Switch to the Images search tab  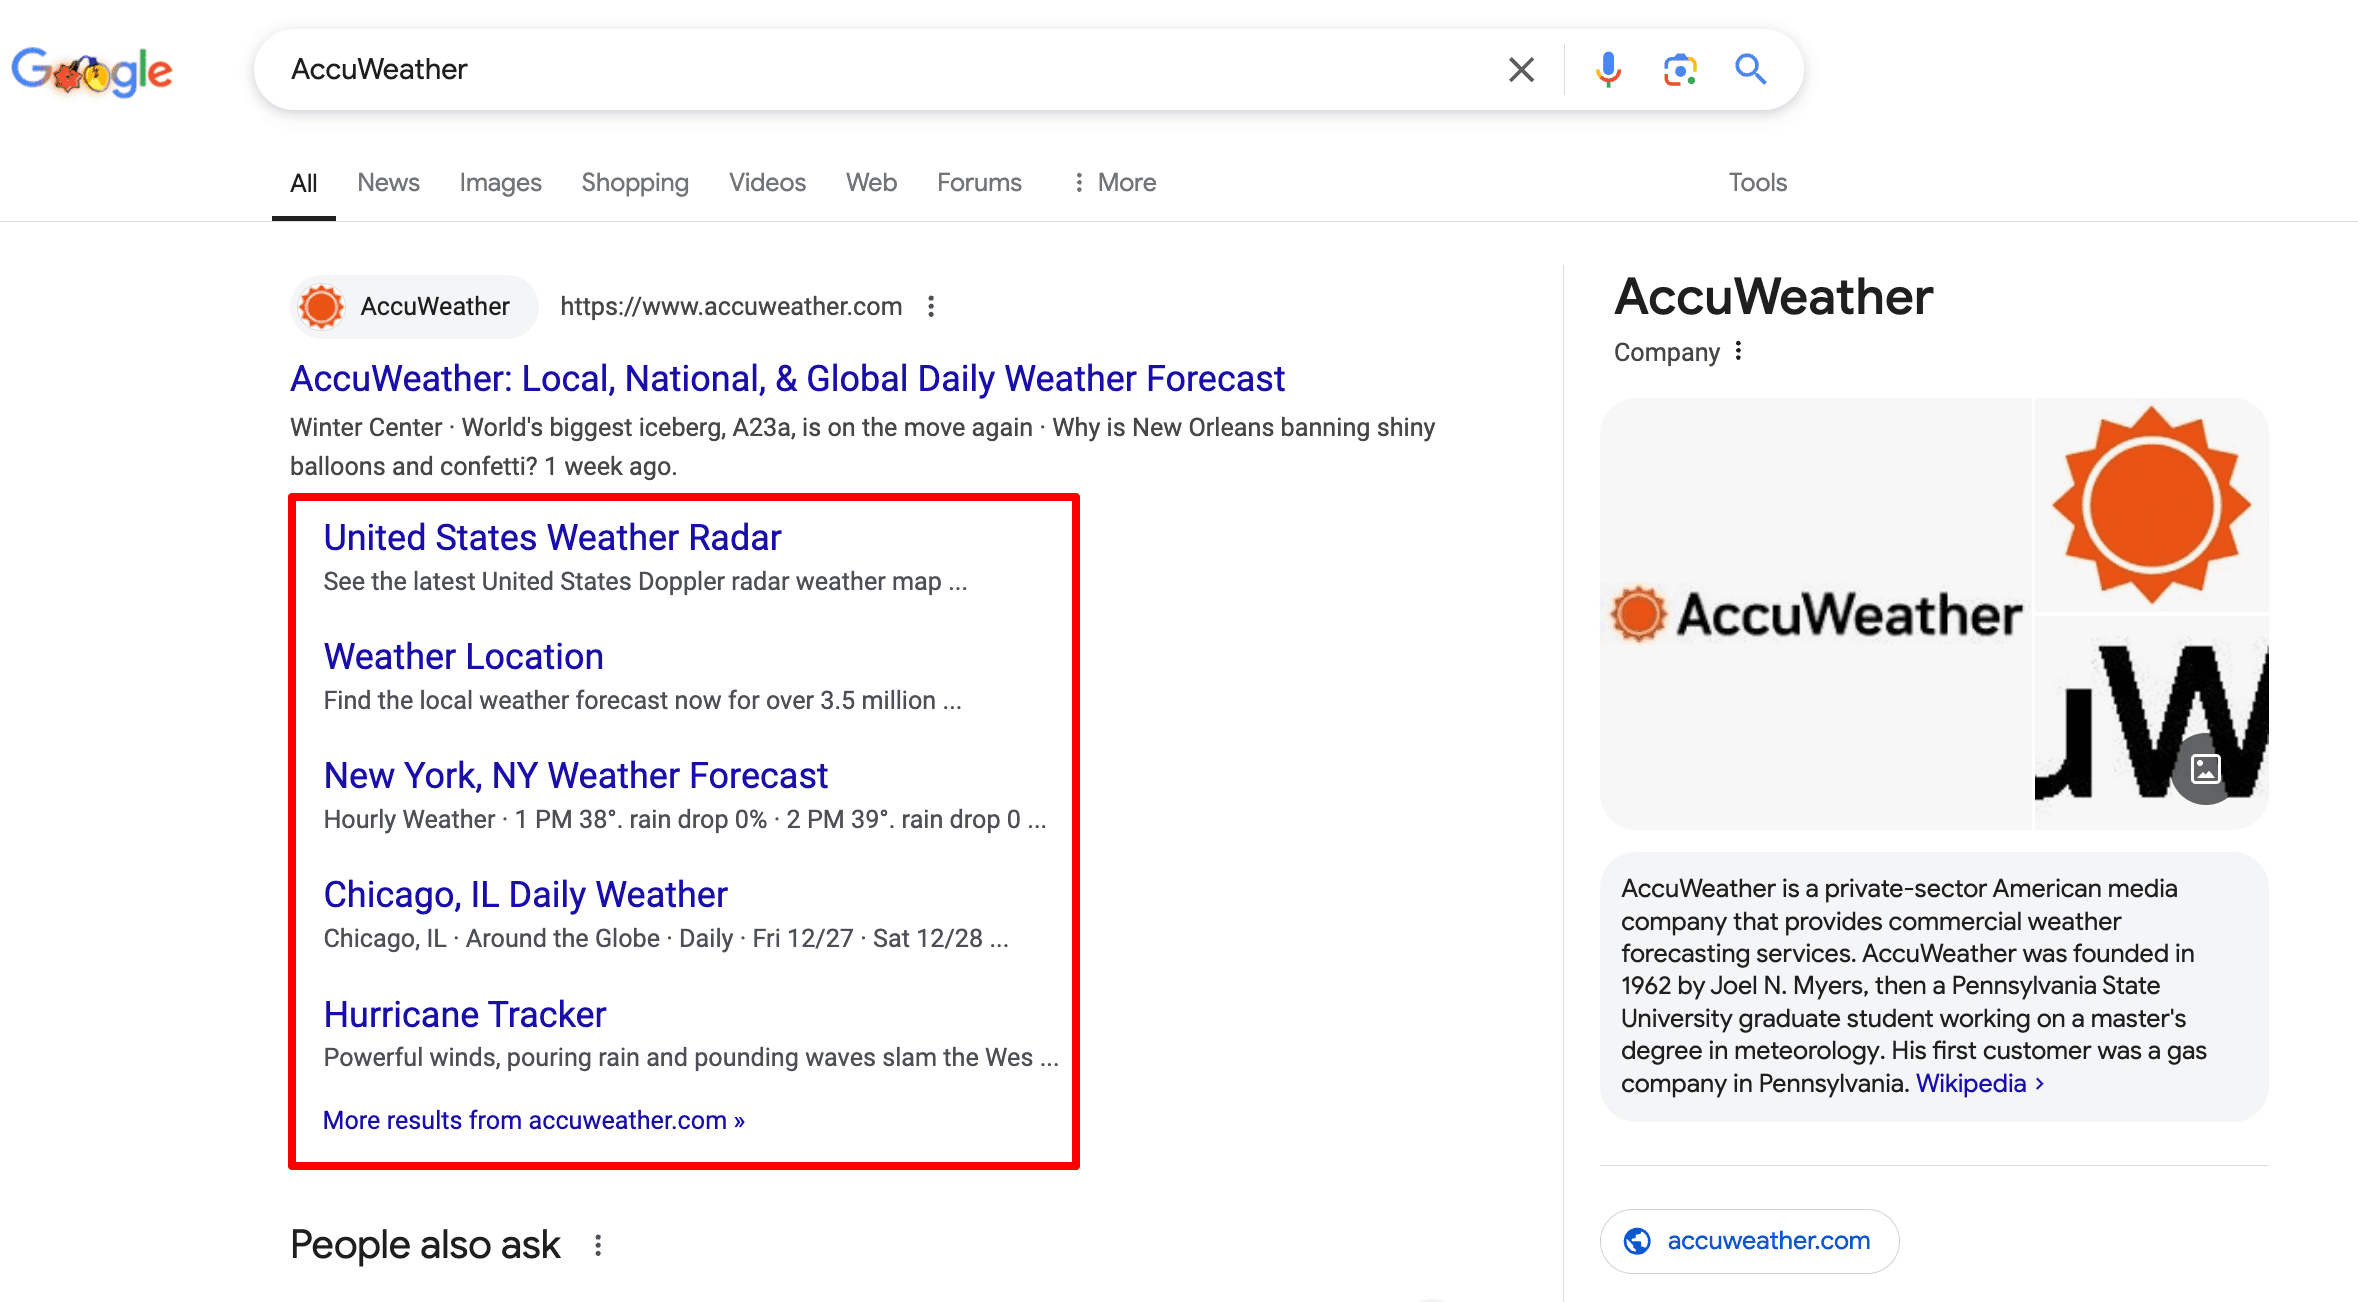(x=500, y=182)
